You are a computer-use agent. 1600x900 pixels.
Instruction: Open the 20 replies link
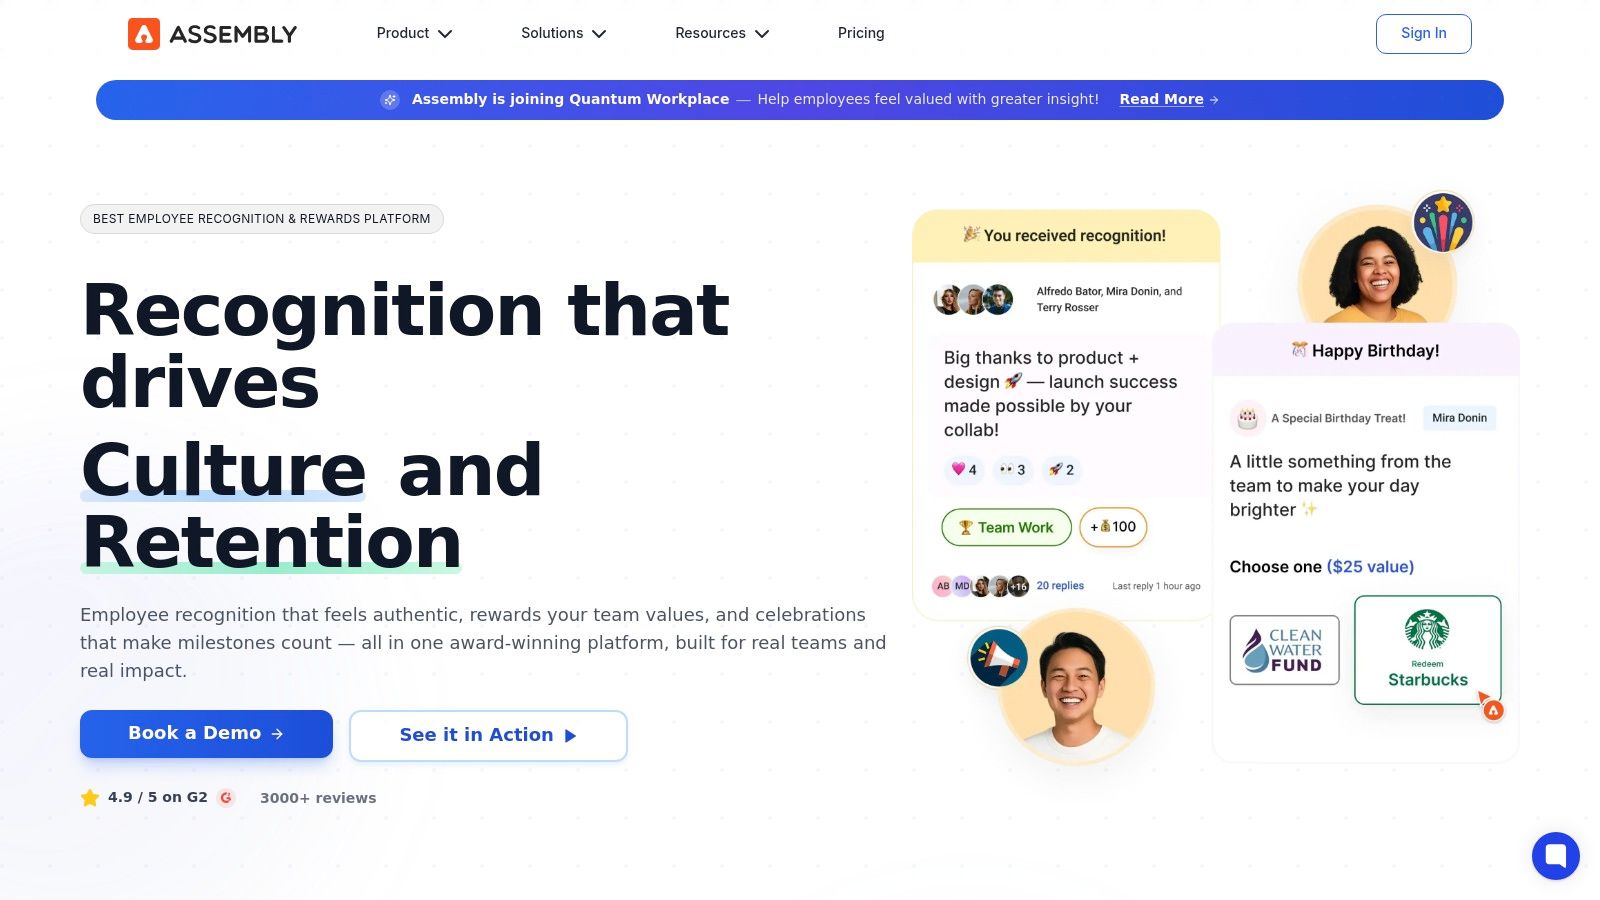[x=1060, y=586]
